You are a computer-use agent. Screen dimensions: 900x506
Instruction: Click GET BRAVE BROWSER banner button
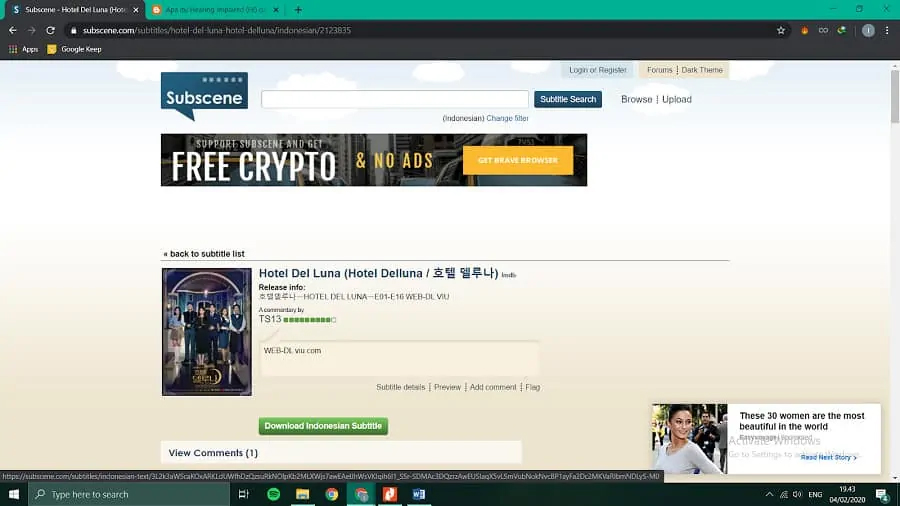[518, 160]
